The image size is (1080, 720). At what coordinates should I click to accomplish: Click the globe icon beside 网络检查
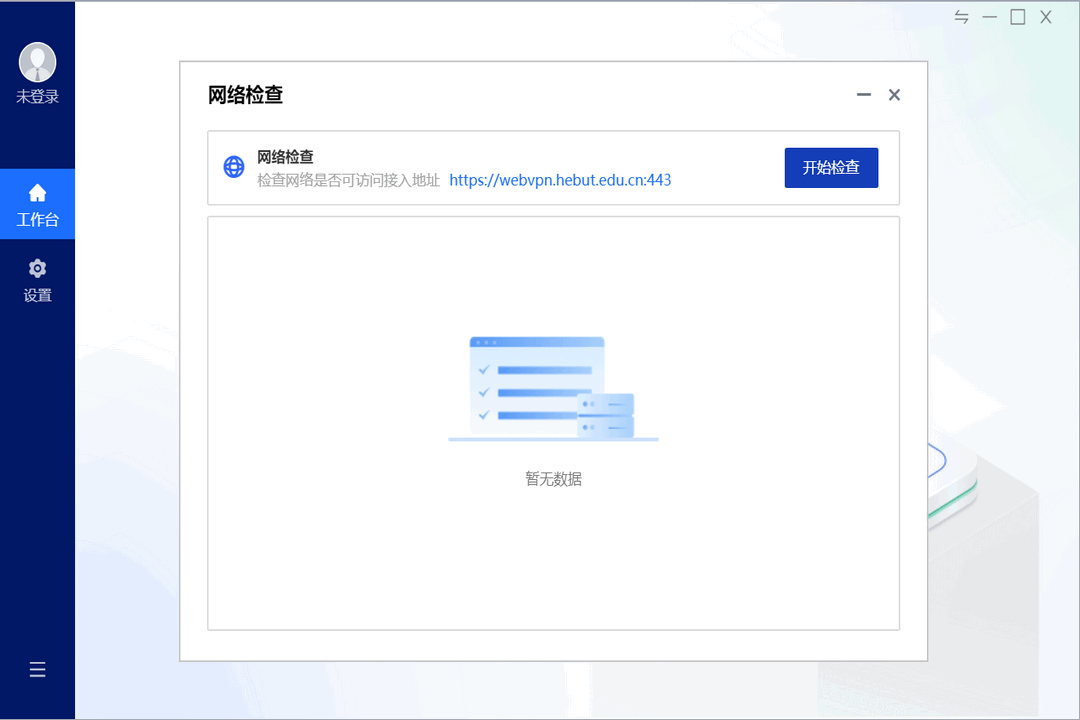click(x=233, y=167)
